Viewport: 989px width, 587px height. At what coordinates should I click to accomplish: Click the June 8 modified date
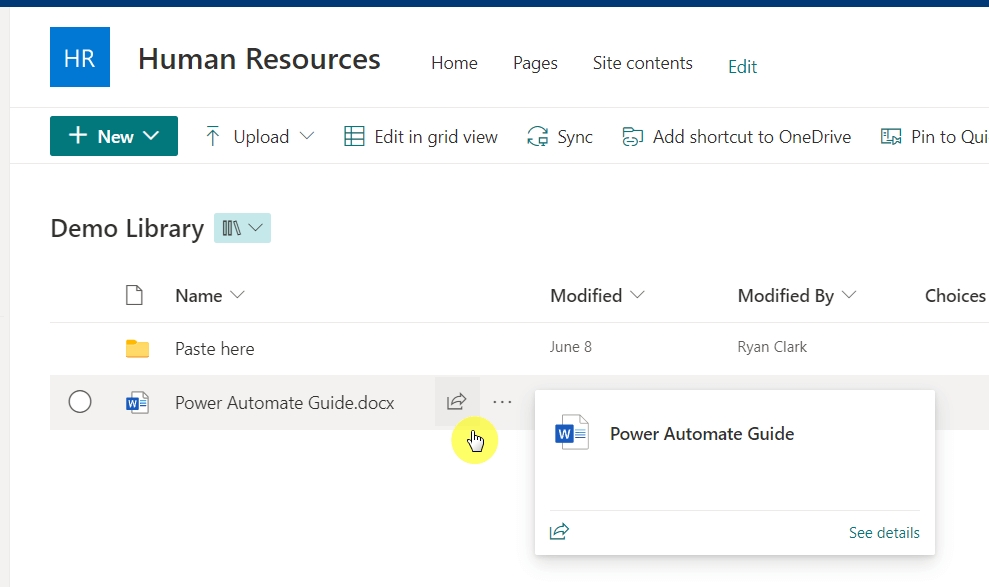tap(570, 347)
